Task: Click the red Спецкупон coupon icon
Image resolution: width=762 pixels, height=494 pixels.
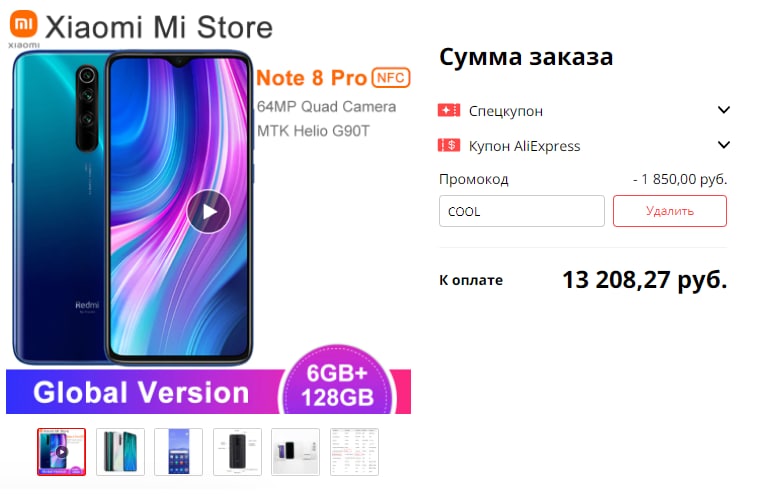Action: pyautogui.click(x=449, y=111)
